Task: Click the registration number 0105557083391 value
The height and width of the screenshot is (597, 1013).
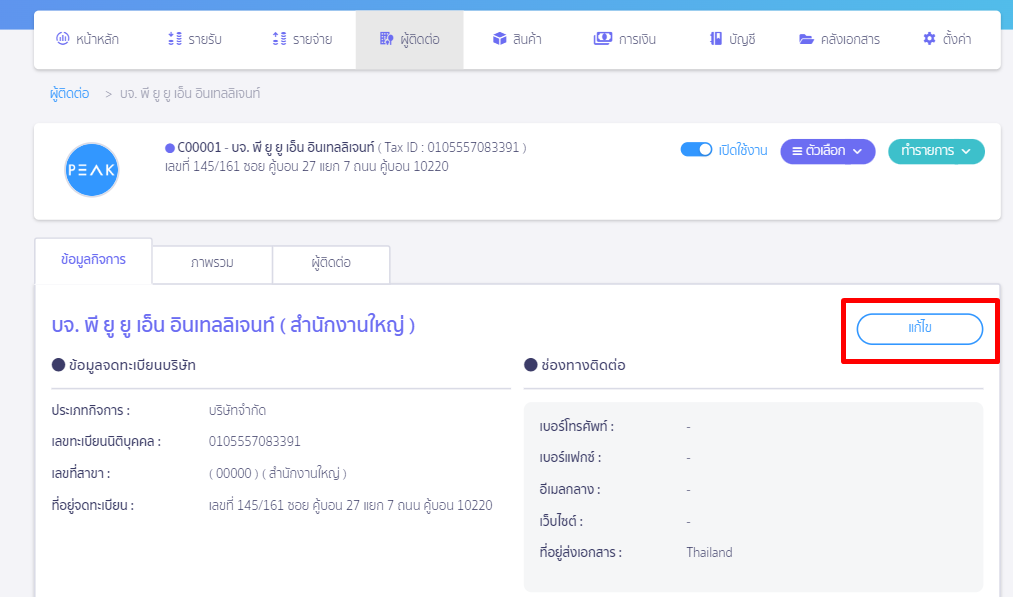Action: [255, 441]
